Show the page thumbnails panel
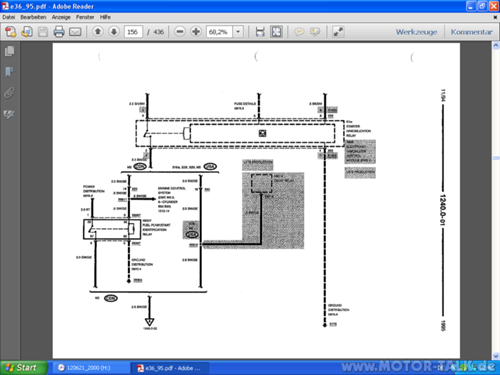Viewport: 500px width, 375px height. [x=9, y=51]
